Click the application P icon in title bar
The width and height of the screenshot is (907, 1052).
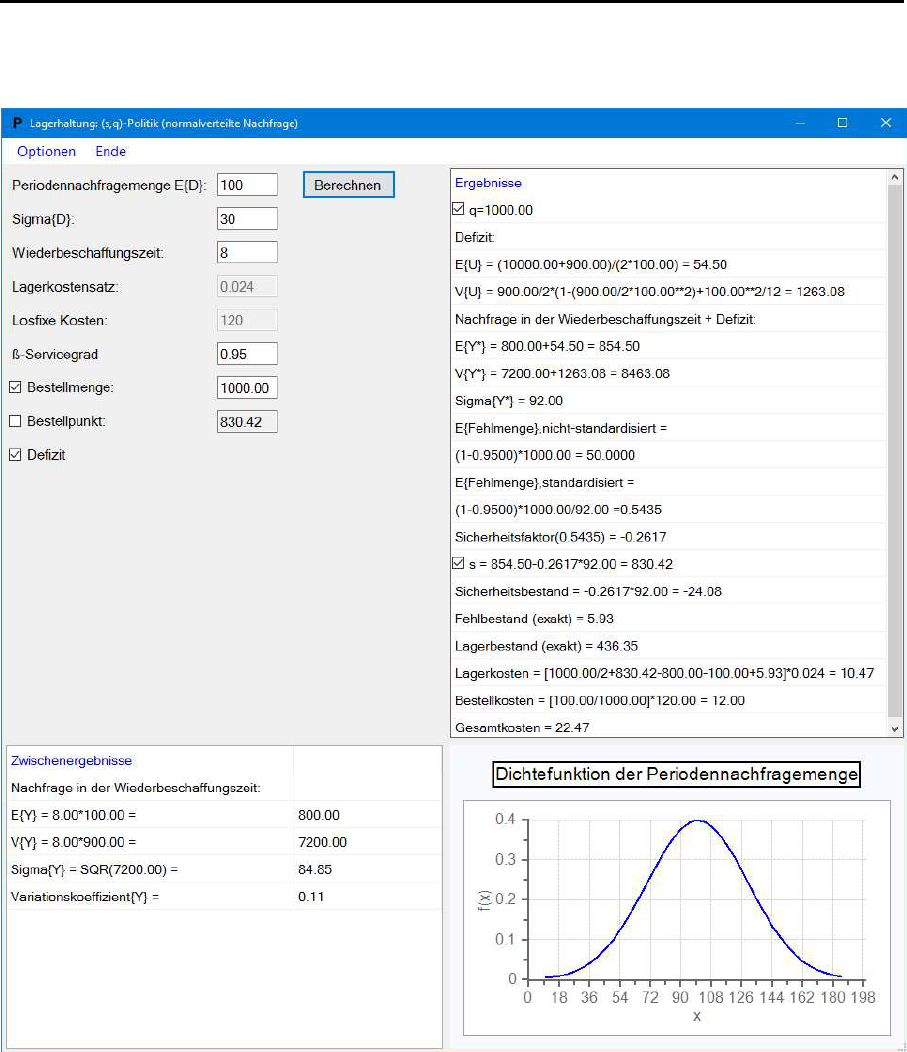pos(17,123)
